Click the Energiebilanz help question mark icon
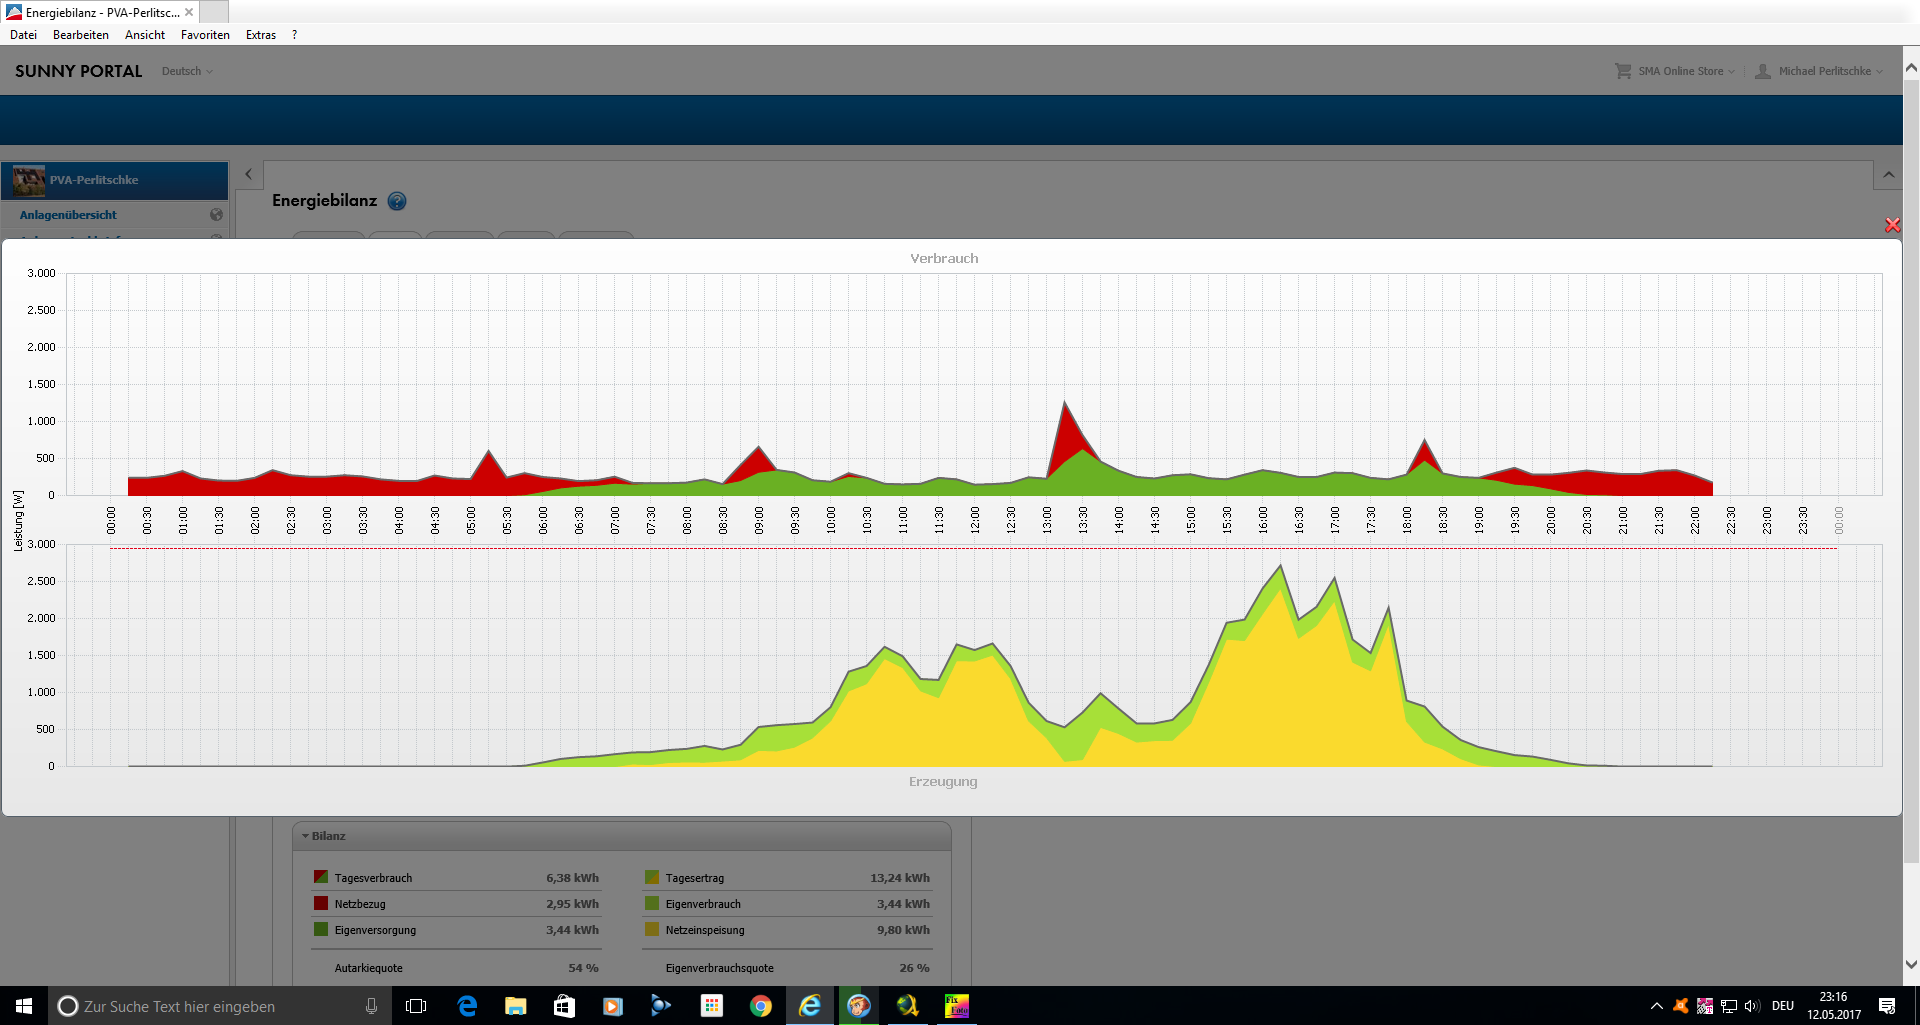This screenshot has height=1025, width=1920. coord(397,201)
